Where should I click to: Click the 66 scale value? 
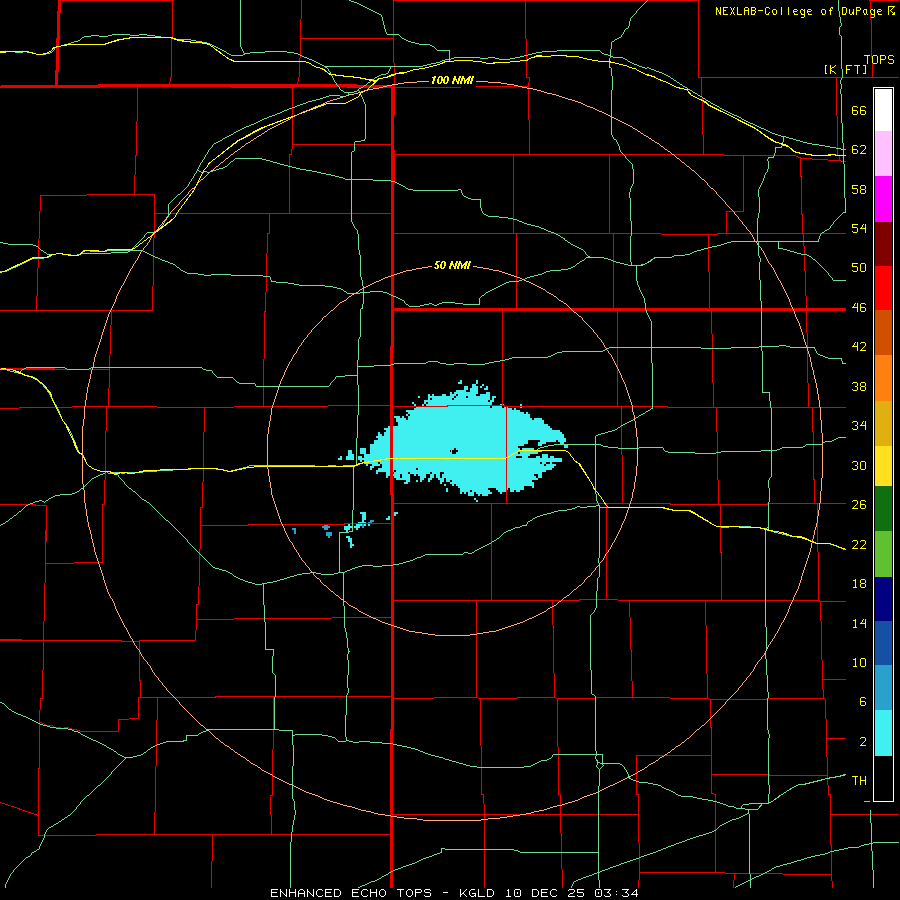pyautogui.click(x=859, y=111)
